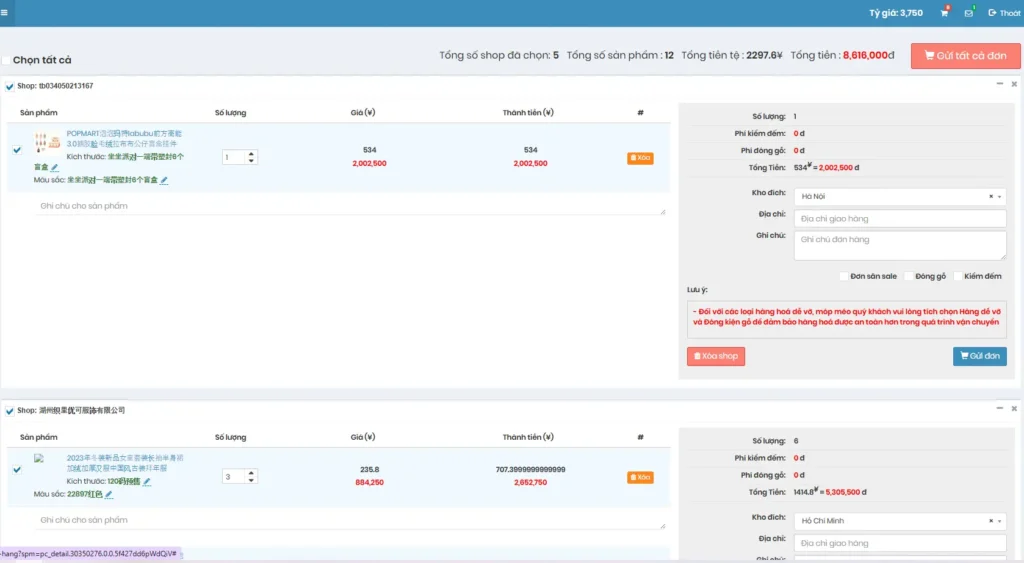Collapse the tb034050213167 shop panel

1000,84
